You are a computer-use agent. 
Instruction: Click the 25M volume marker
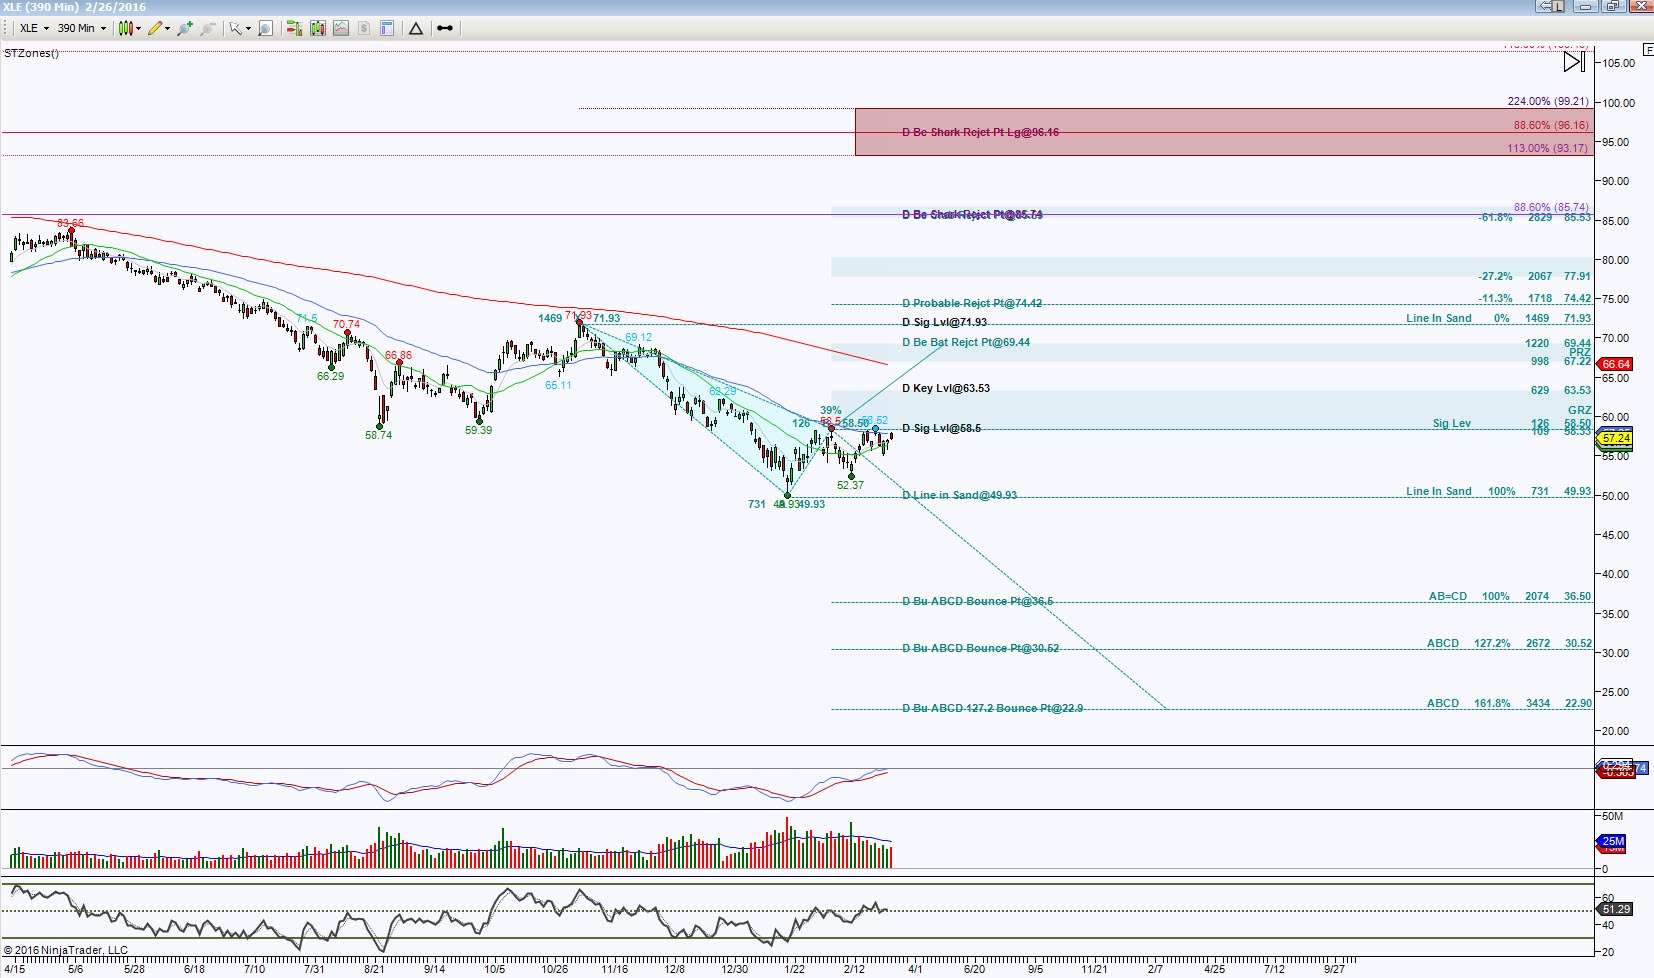pos(1613,841)
